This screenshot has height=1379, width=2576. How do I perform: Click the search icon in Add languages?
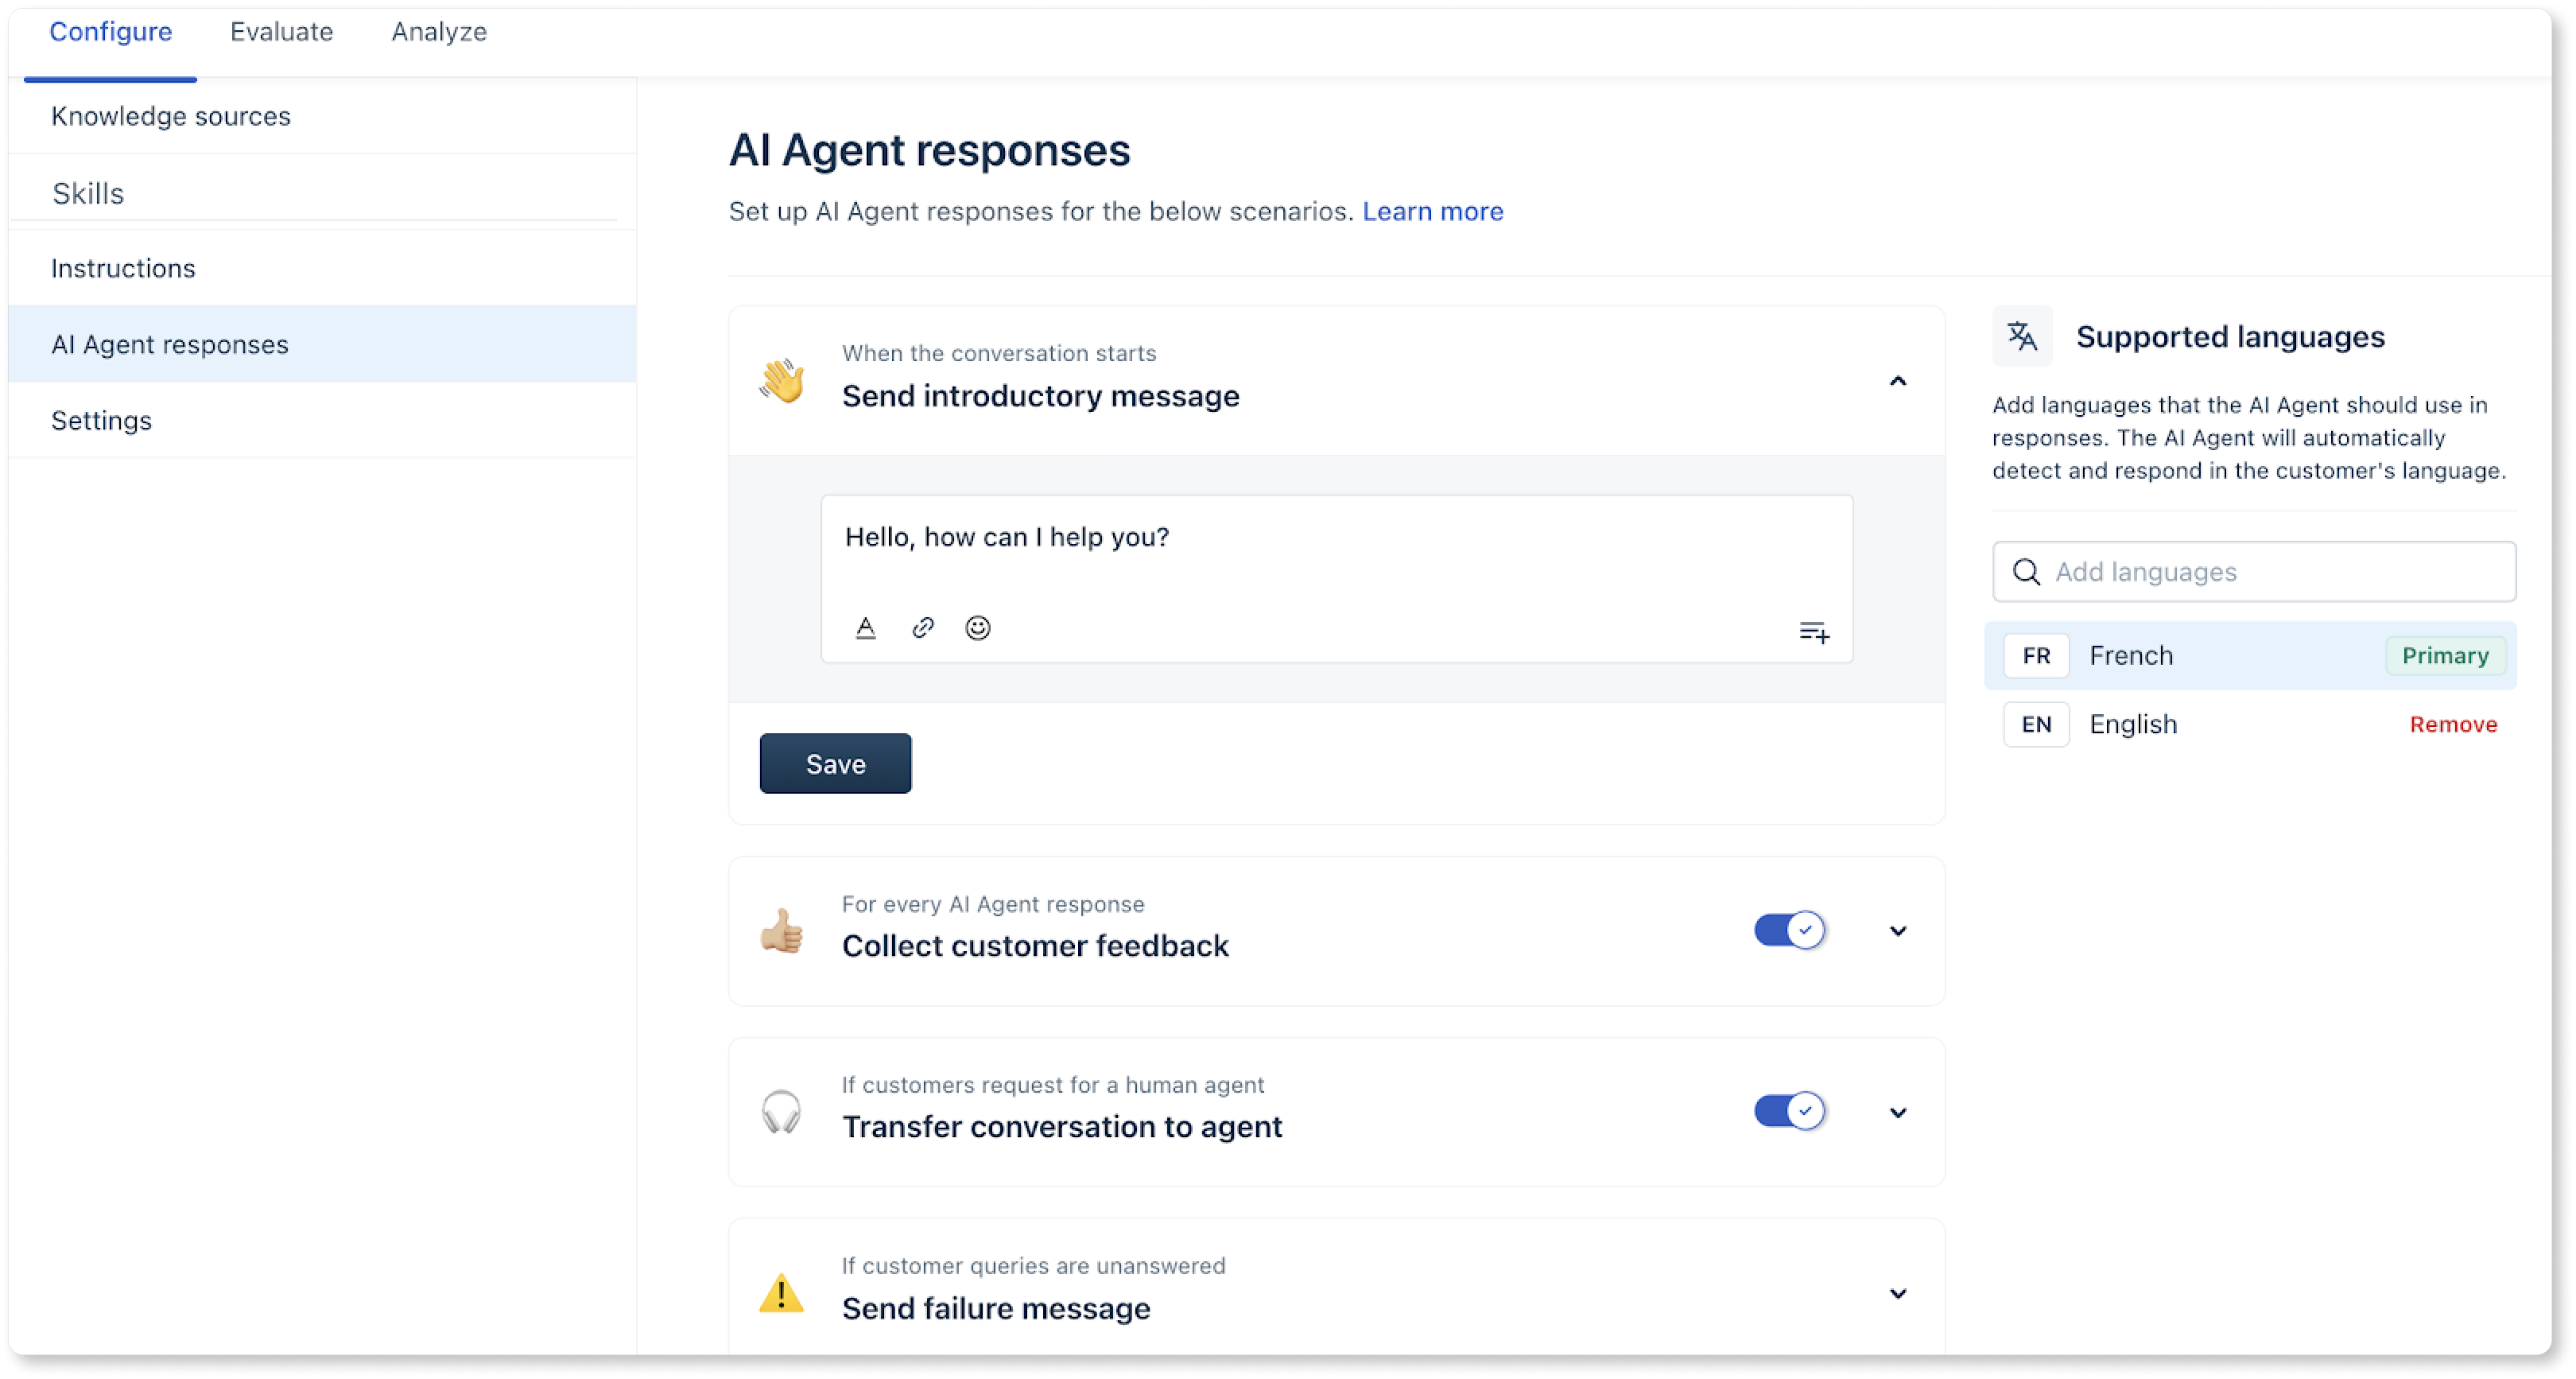2026,572
